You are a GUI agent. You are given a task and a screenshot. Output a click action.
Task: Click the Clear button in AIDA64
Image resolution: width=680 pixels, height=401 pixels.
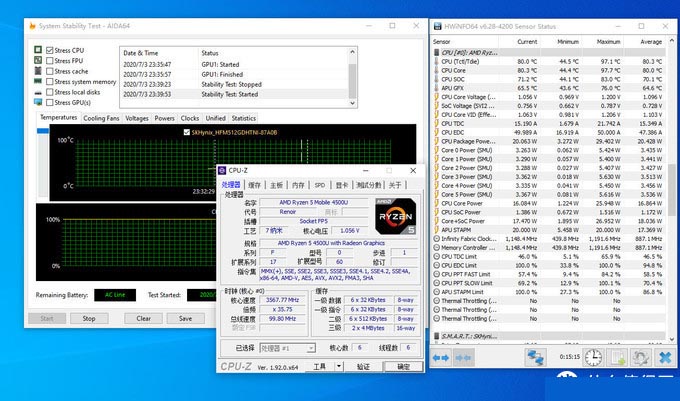pos(144,318)
